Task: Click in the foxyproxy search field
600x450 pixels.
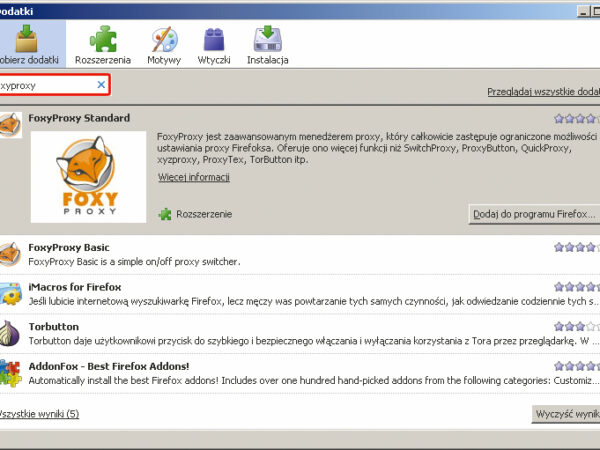Action: click(45, 85)
